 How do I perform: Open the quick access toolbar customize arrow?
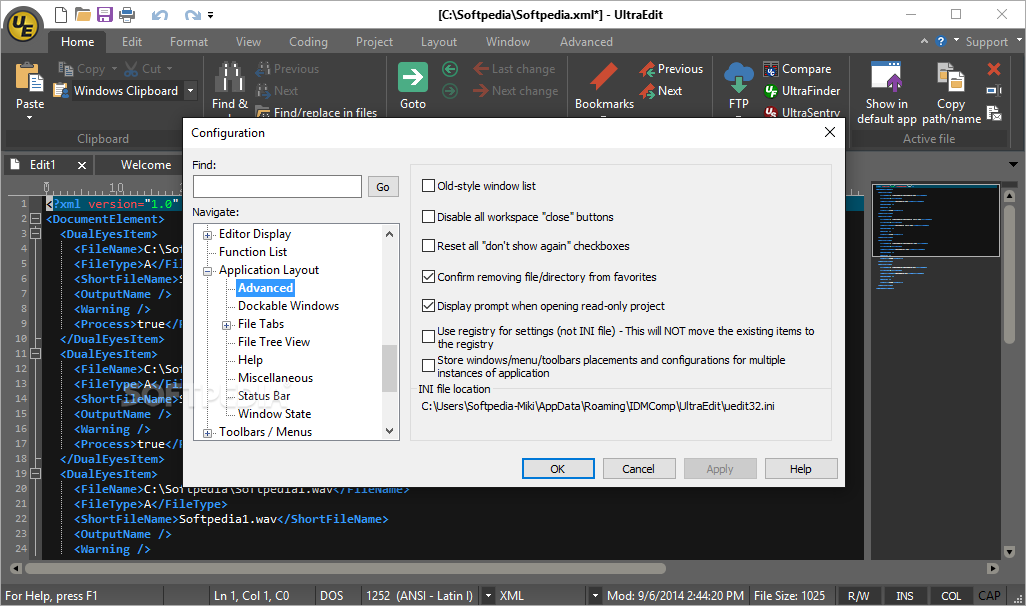211,14
